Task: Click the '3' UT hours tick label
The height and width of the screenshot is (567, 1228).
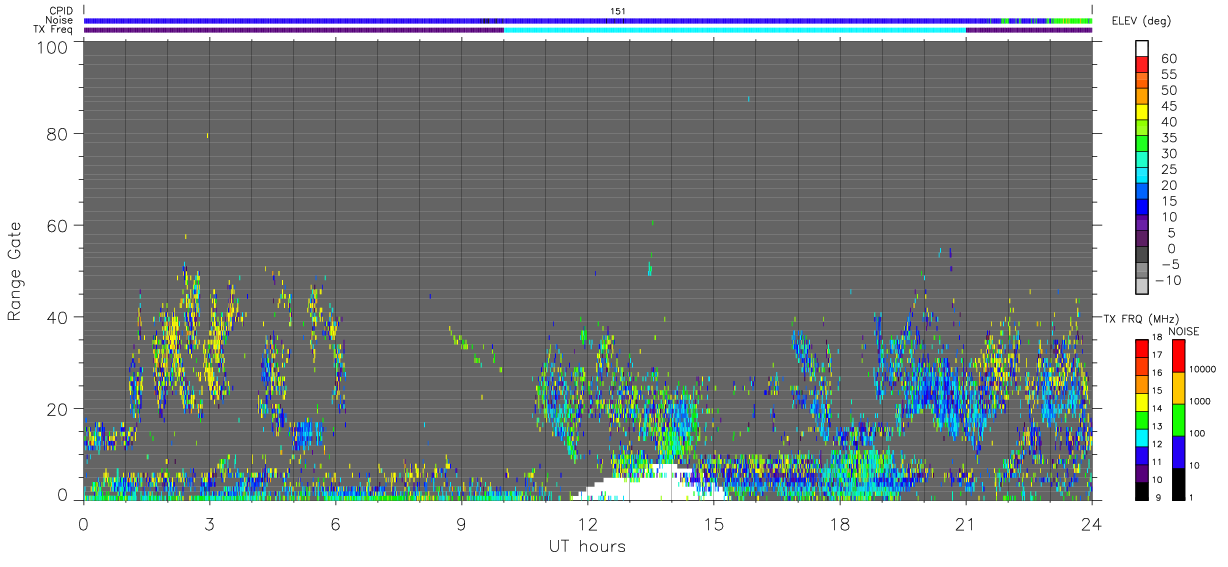Action: 210,523
